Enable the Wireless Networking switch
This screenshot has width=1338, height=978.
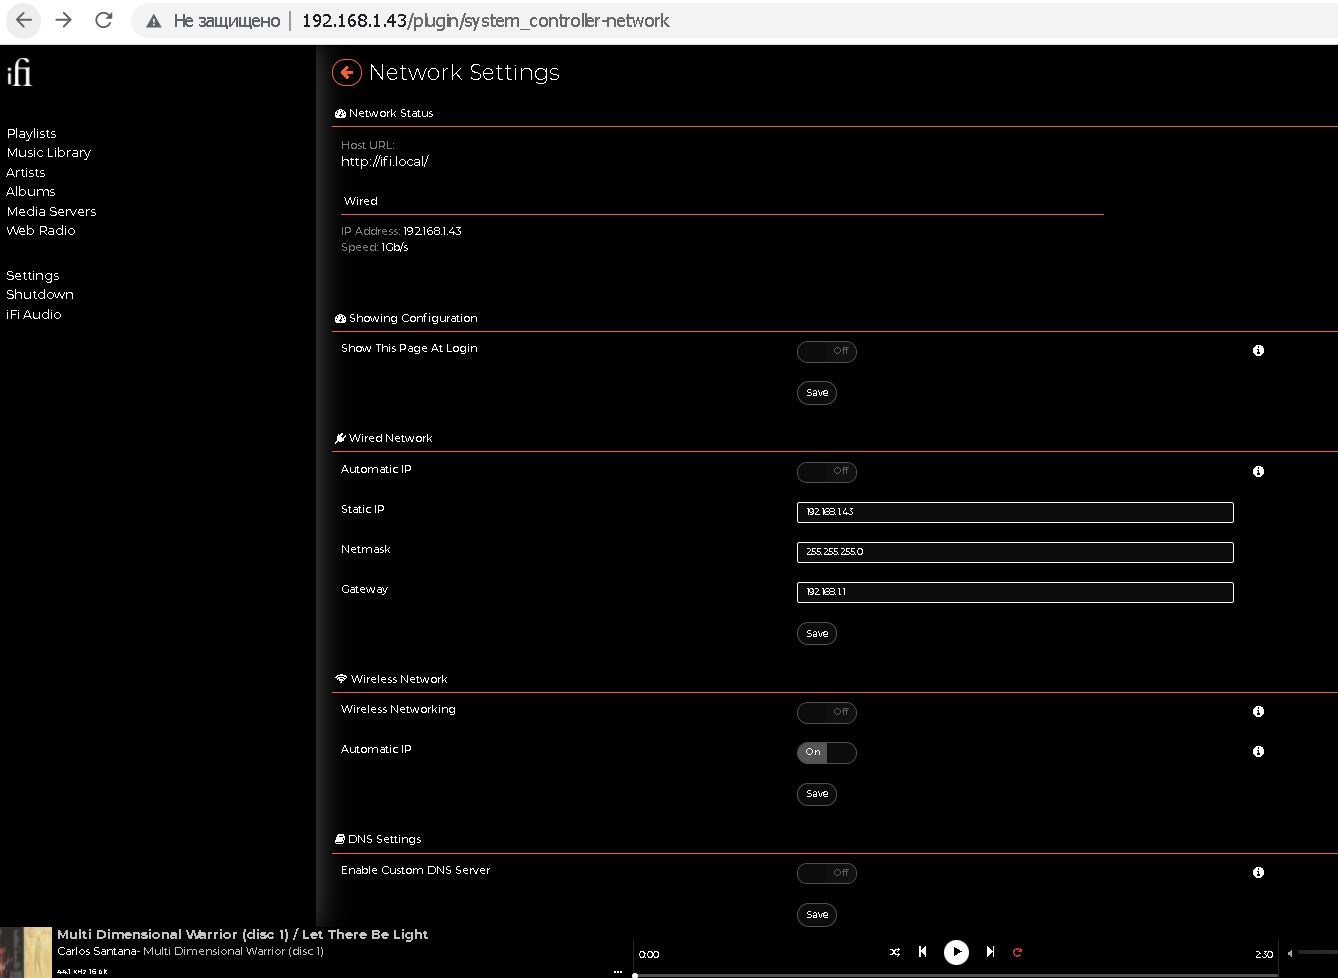(x=826, y=712)
